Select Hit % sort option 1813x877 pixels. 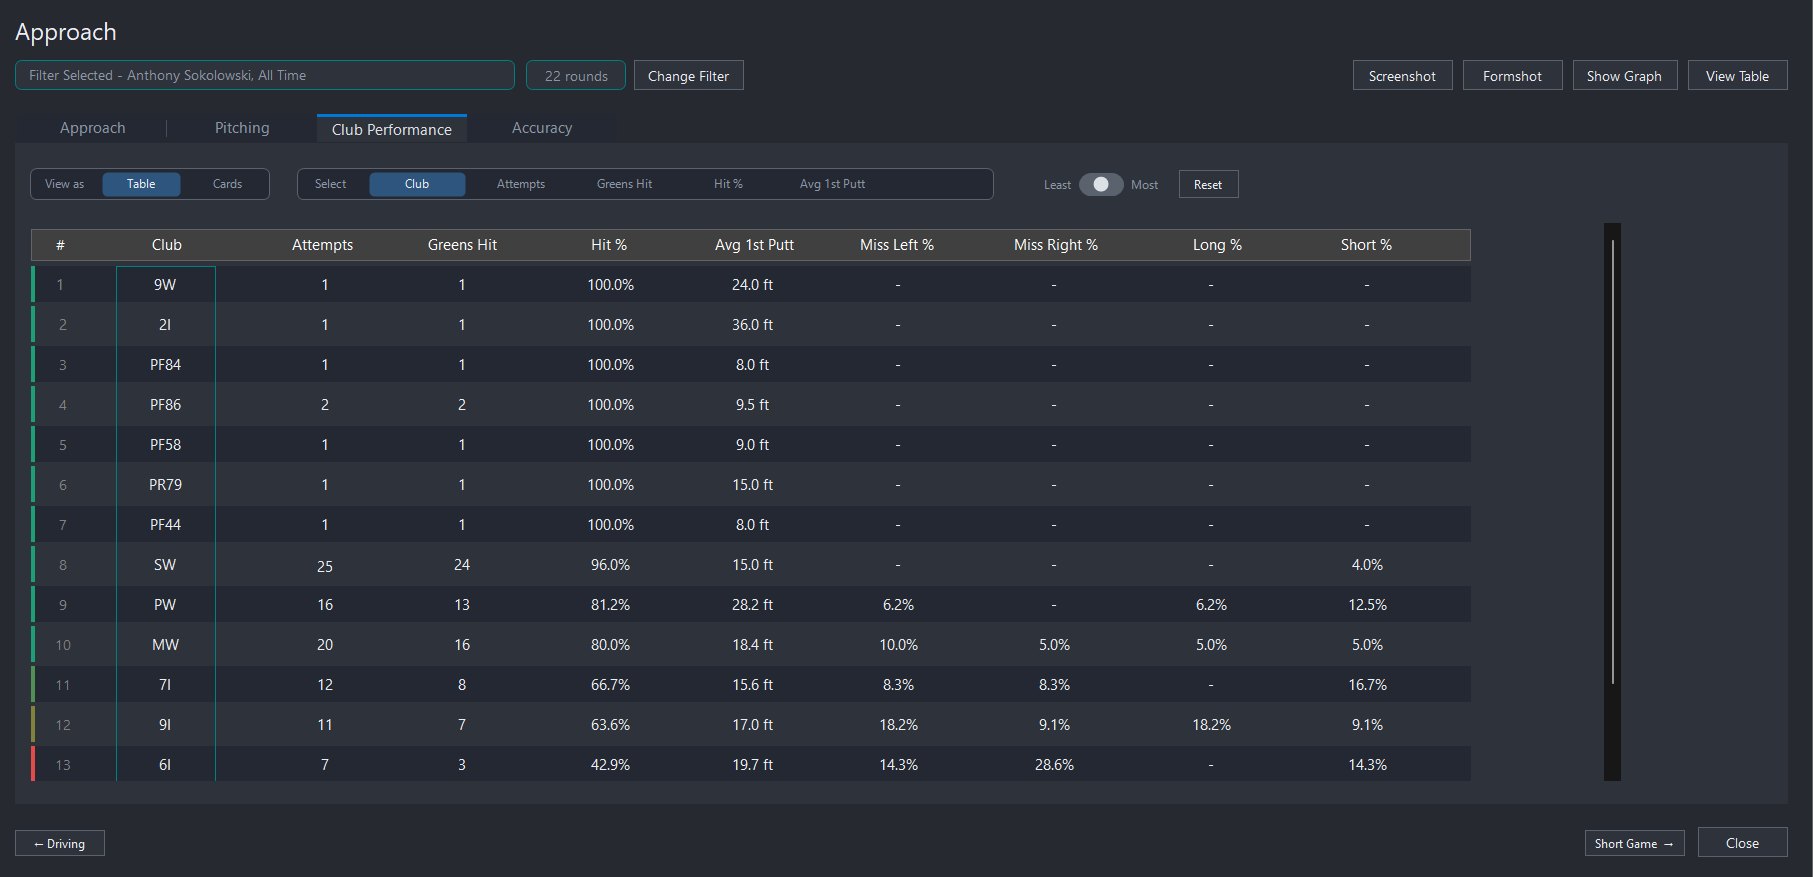728,184
